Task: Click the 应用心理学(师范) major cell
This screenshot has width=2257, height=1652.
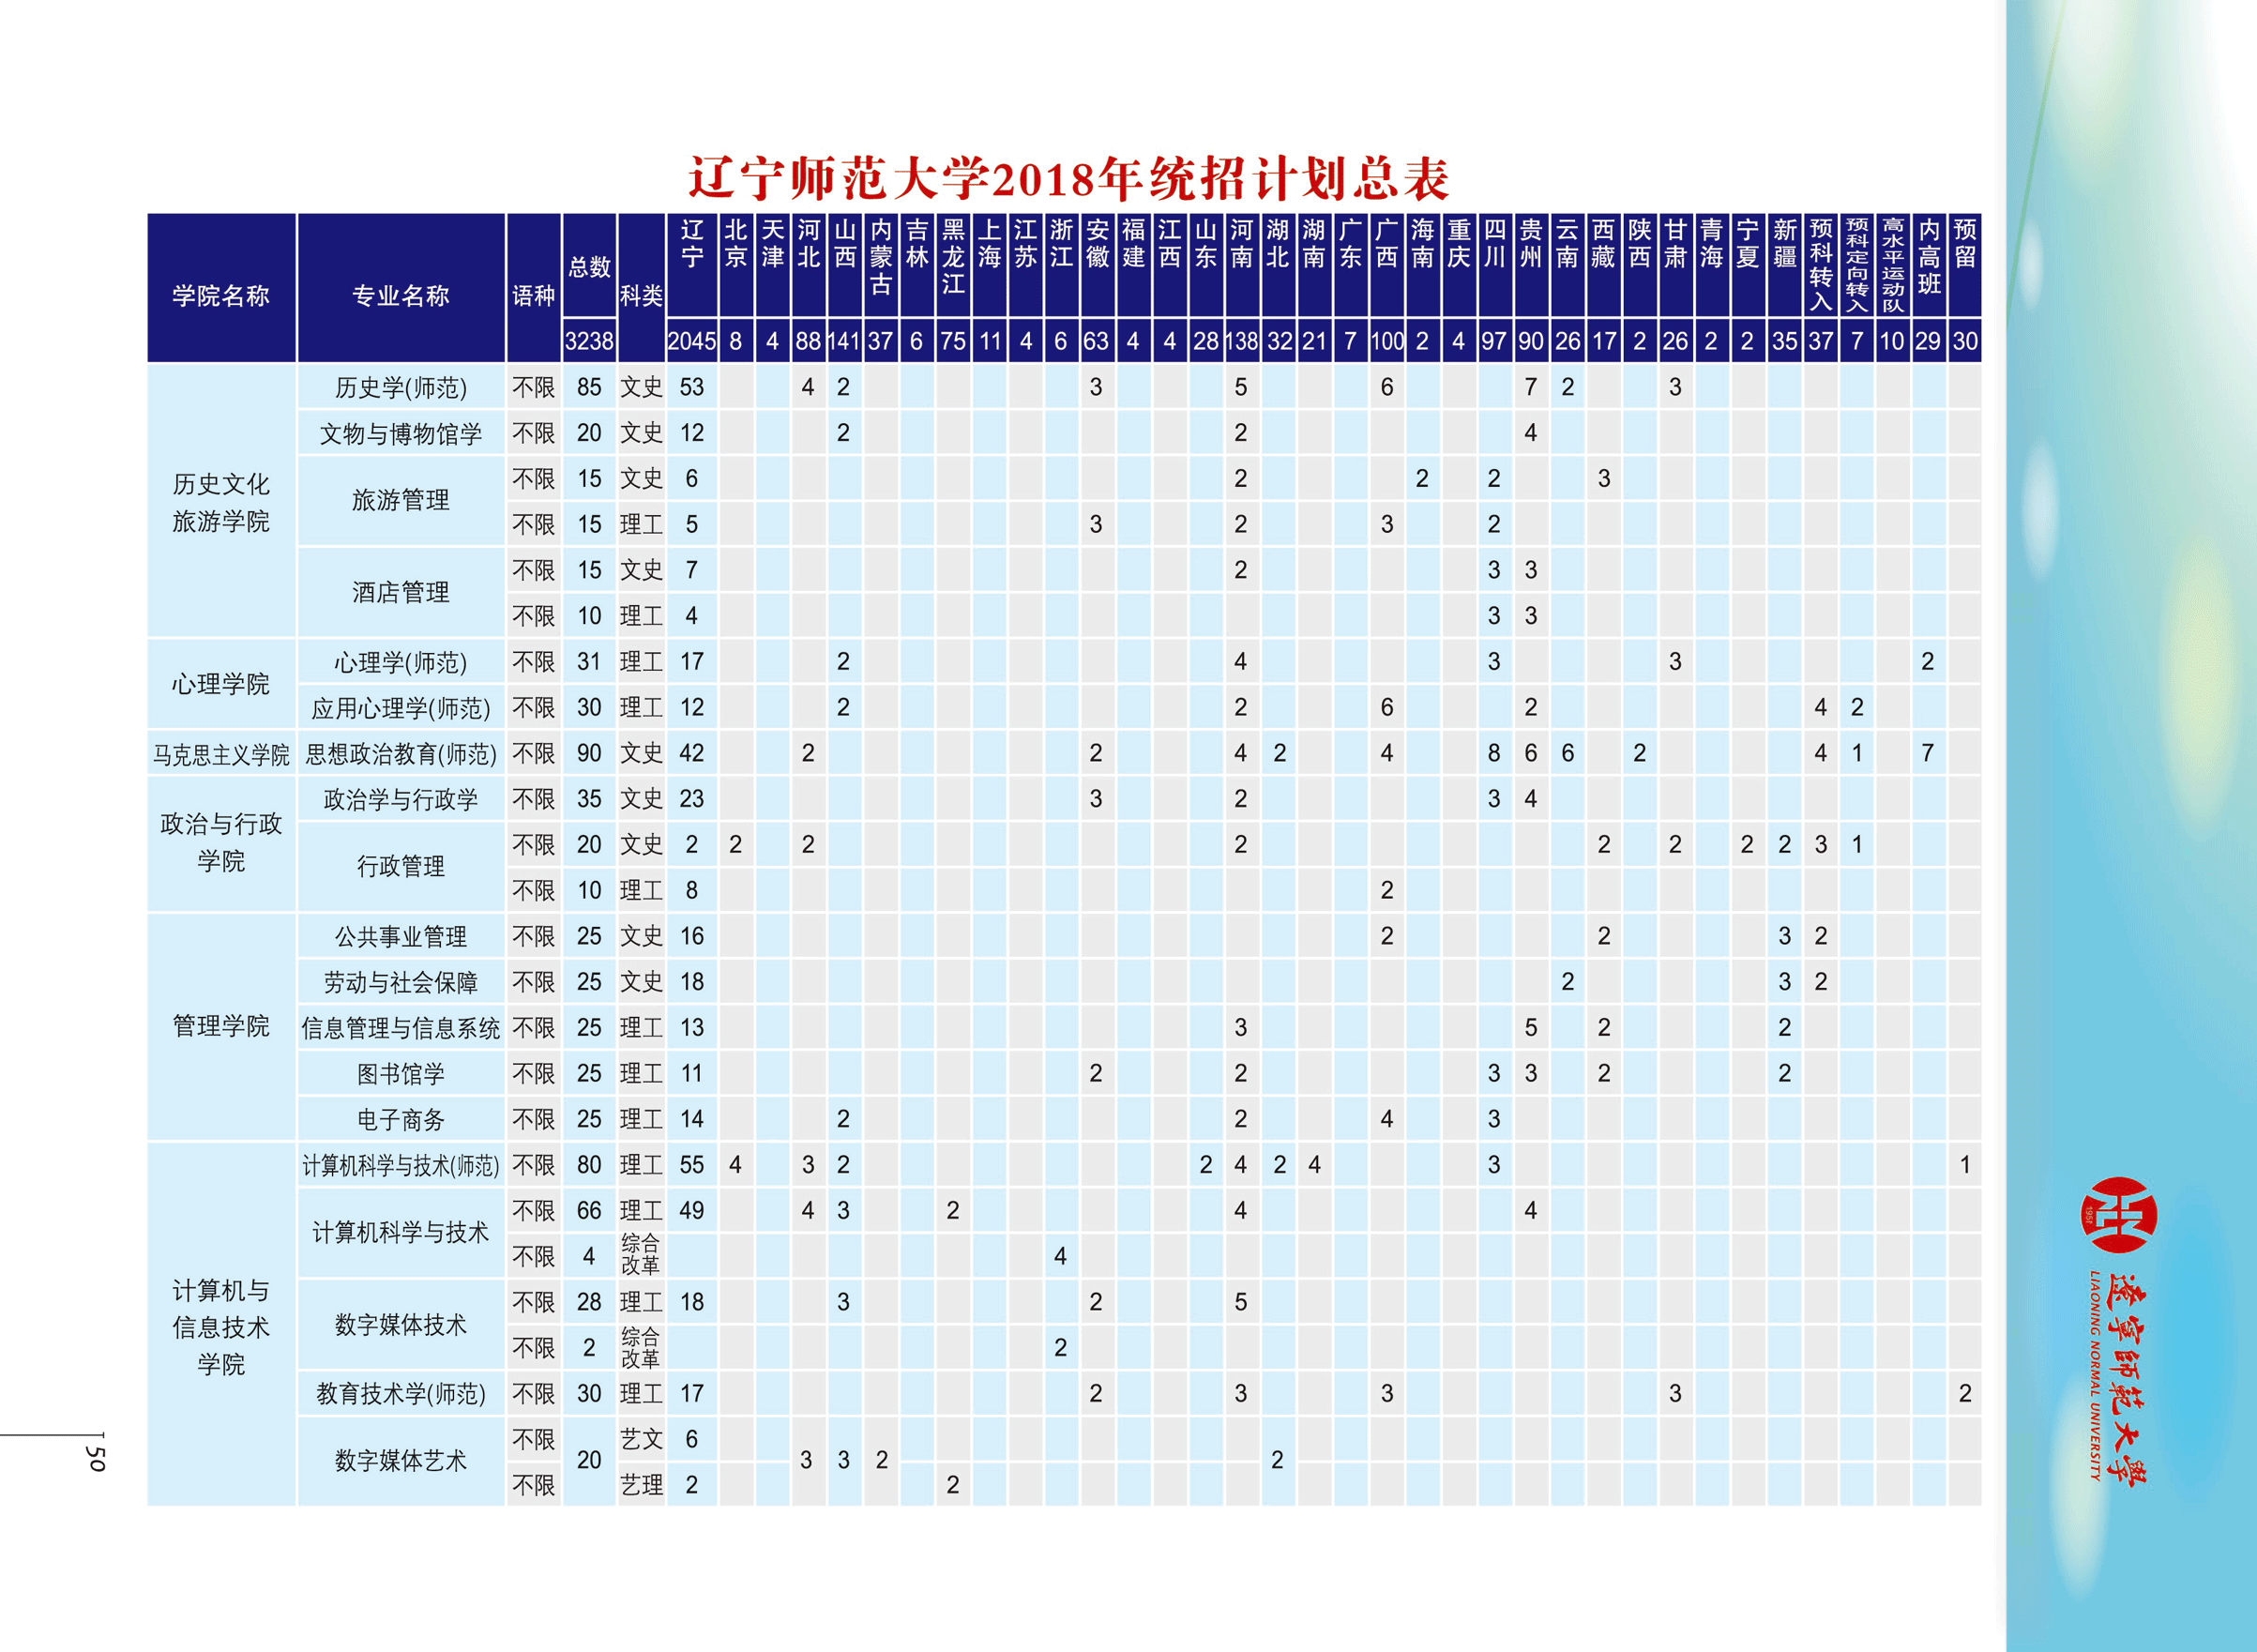Action: [x=401, y=708]
